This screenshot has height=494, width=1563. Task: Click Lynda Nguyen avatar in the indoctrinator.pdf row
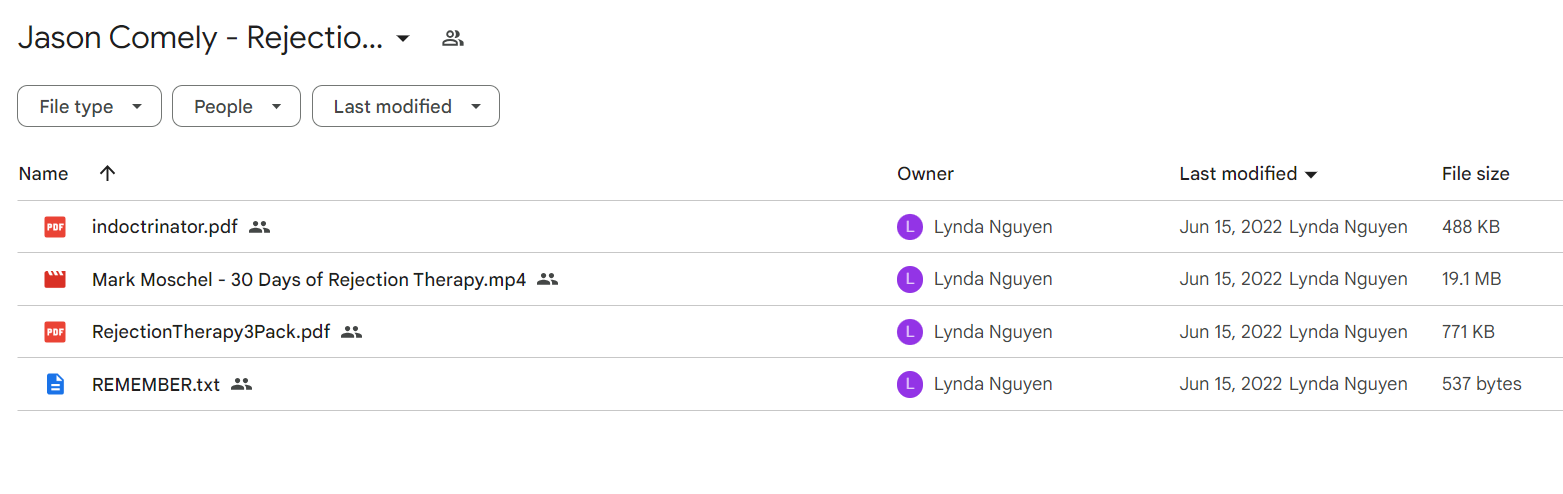click(x=909, y=227)
